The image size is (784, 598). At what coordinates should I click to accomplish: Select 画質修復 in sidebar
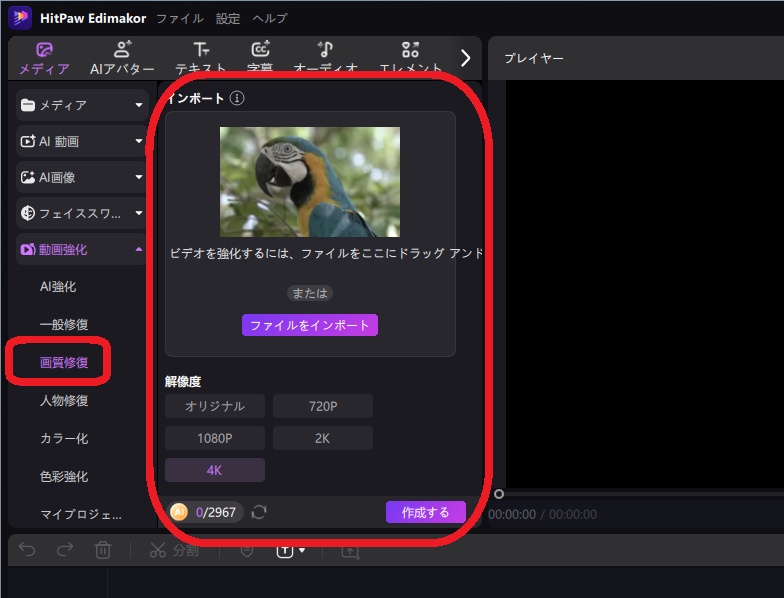(x=64, y=362)
